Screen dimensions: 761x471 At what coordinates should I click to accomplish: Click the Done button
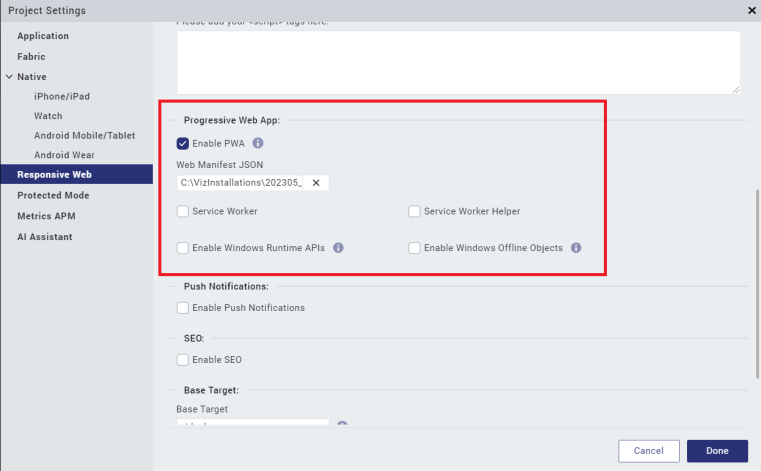[717, 451]
